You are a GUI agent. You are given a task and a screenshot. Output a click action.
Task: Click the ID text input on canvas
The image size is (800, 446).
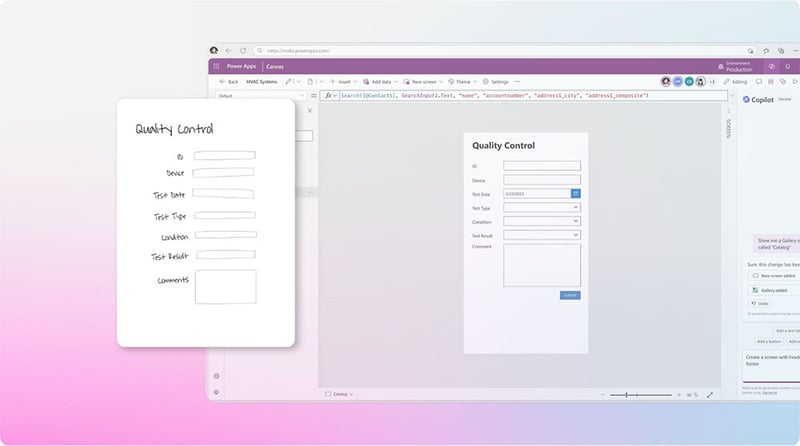pos(542,165)
